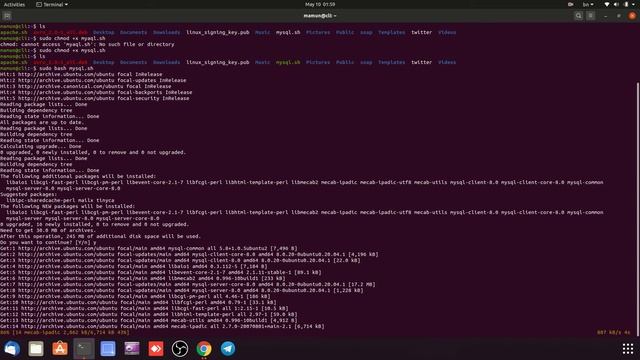The image size is (640, 360).
Task: Click the 'Calculating upgrade... Done' line
Action: tap(40, 146)
